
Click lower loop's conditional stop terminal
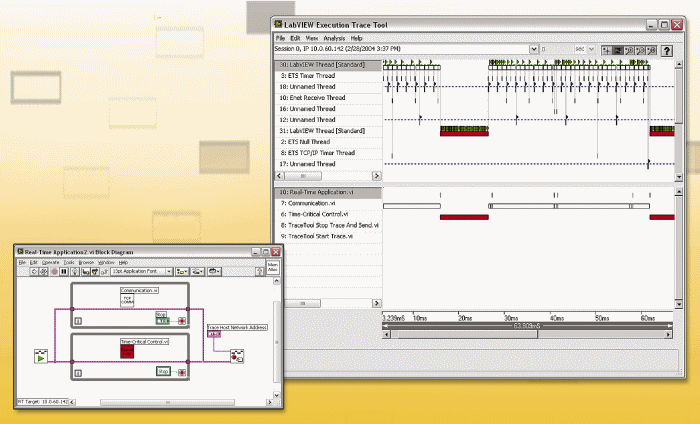(x=182, y=372)
